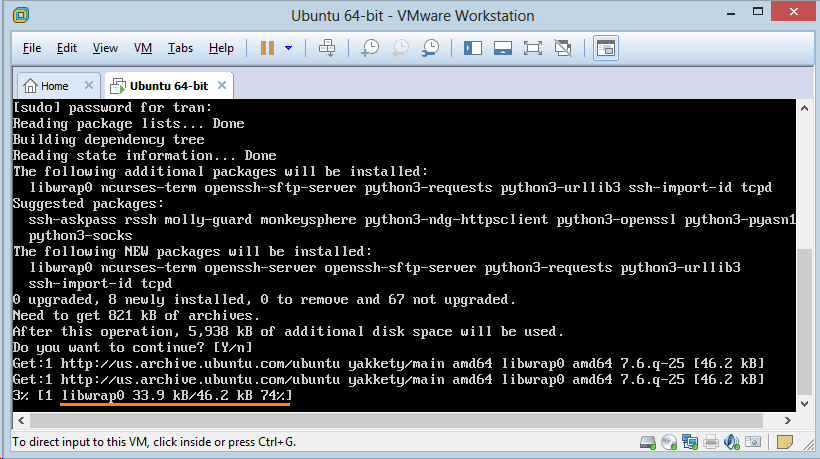
Task: Click the horizontal scrollbar left arrow
Action: (x=21, y=420)
